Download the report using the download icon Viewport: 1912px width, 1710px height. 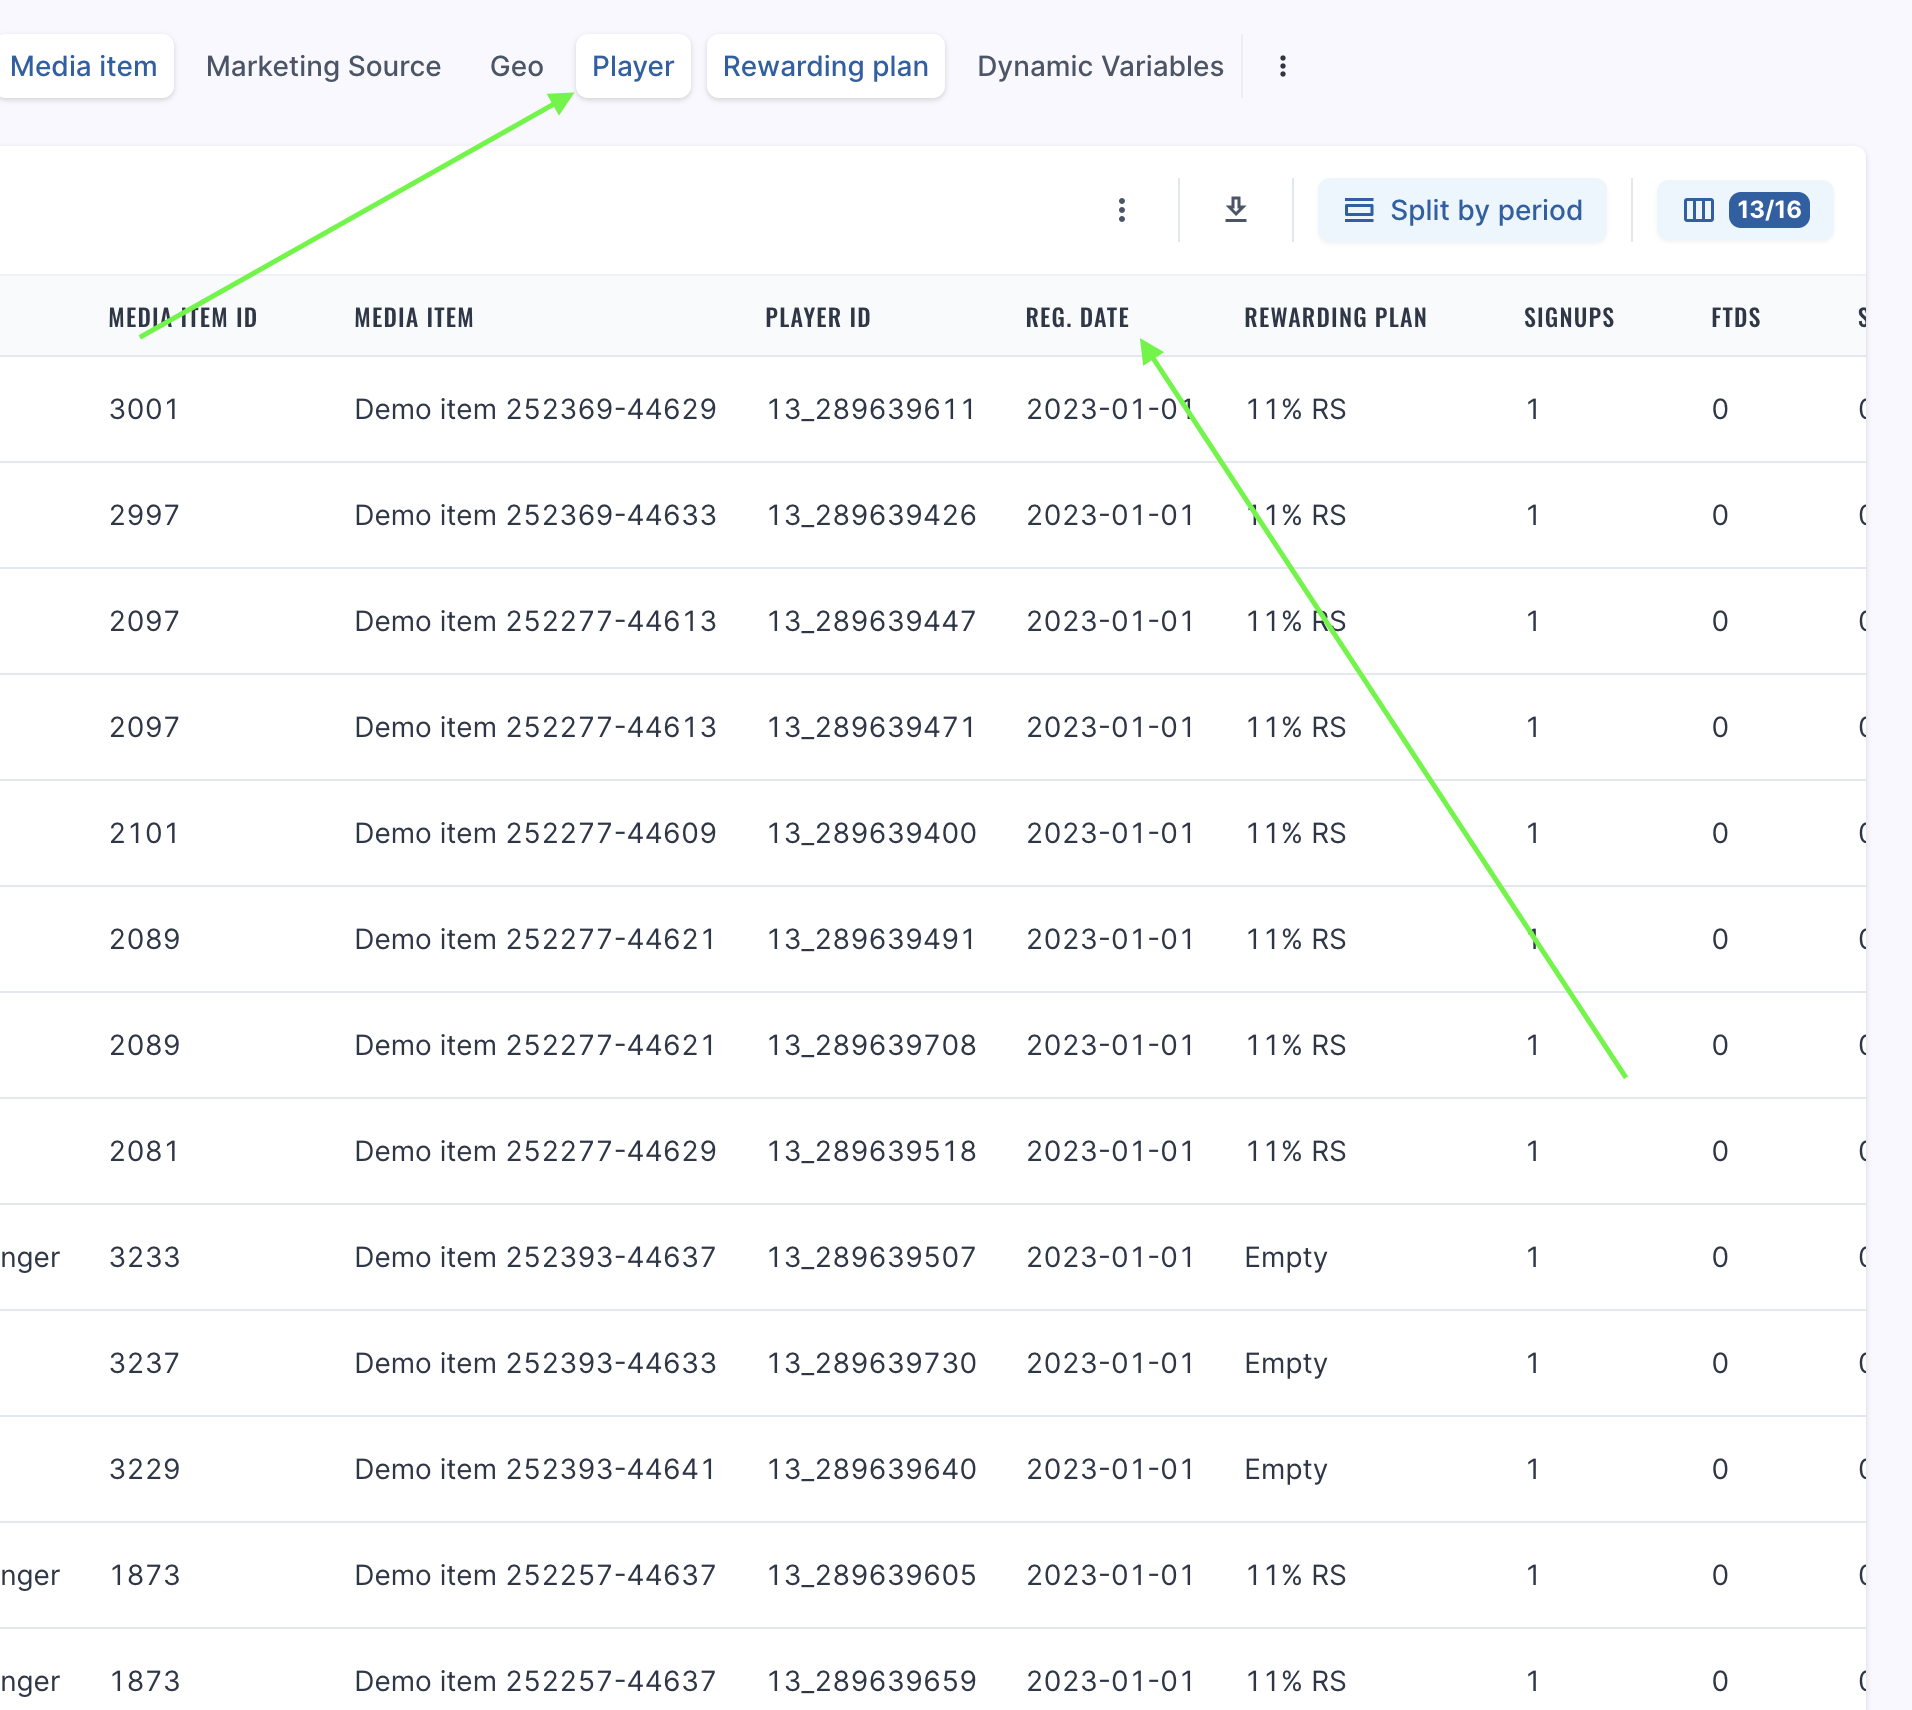(x=1236, y=210)
